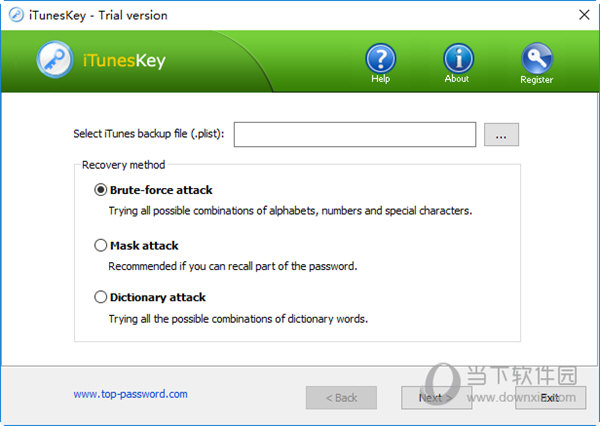Click the About label in header
Viewport: 600px width, 426px height.
457,79
